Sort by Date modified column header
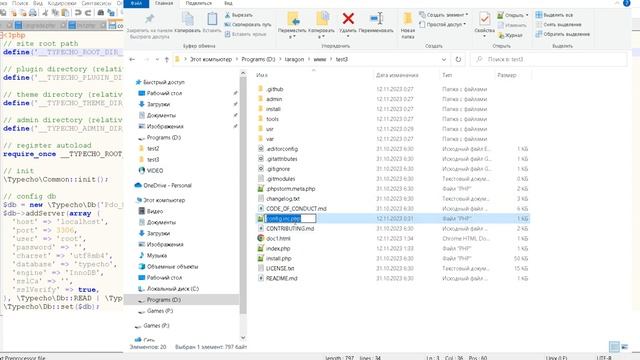The width and height of the screenshot is (640, 360). [397, 75]
